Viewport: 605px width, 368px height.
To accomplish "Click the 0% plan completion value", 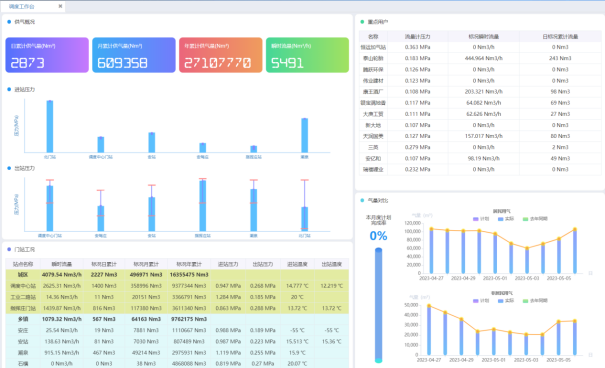I will pyautogui.click(x=378, y=236).
